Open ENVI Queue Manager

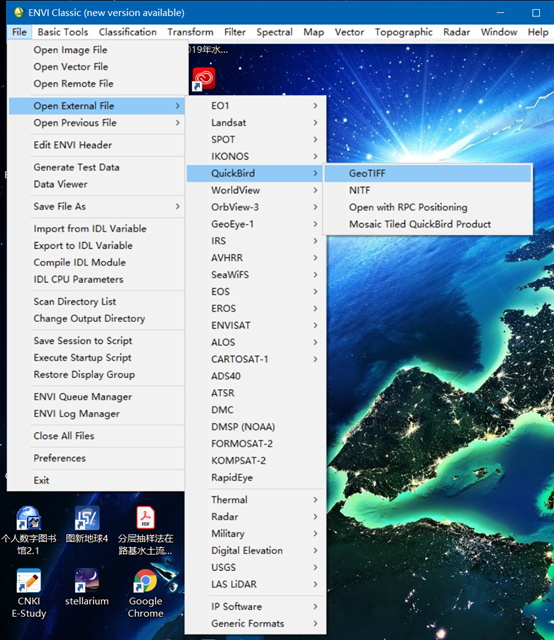click(97, 397)
